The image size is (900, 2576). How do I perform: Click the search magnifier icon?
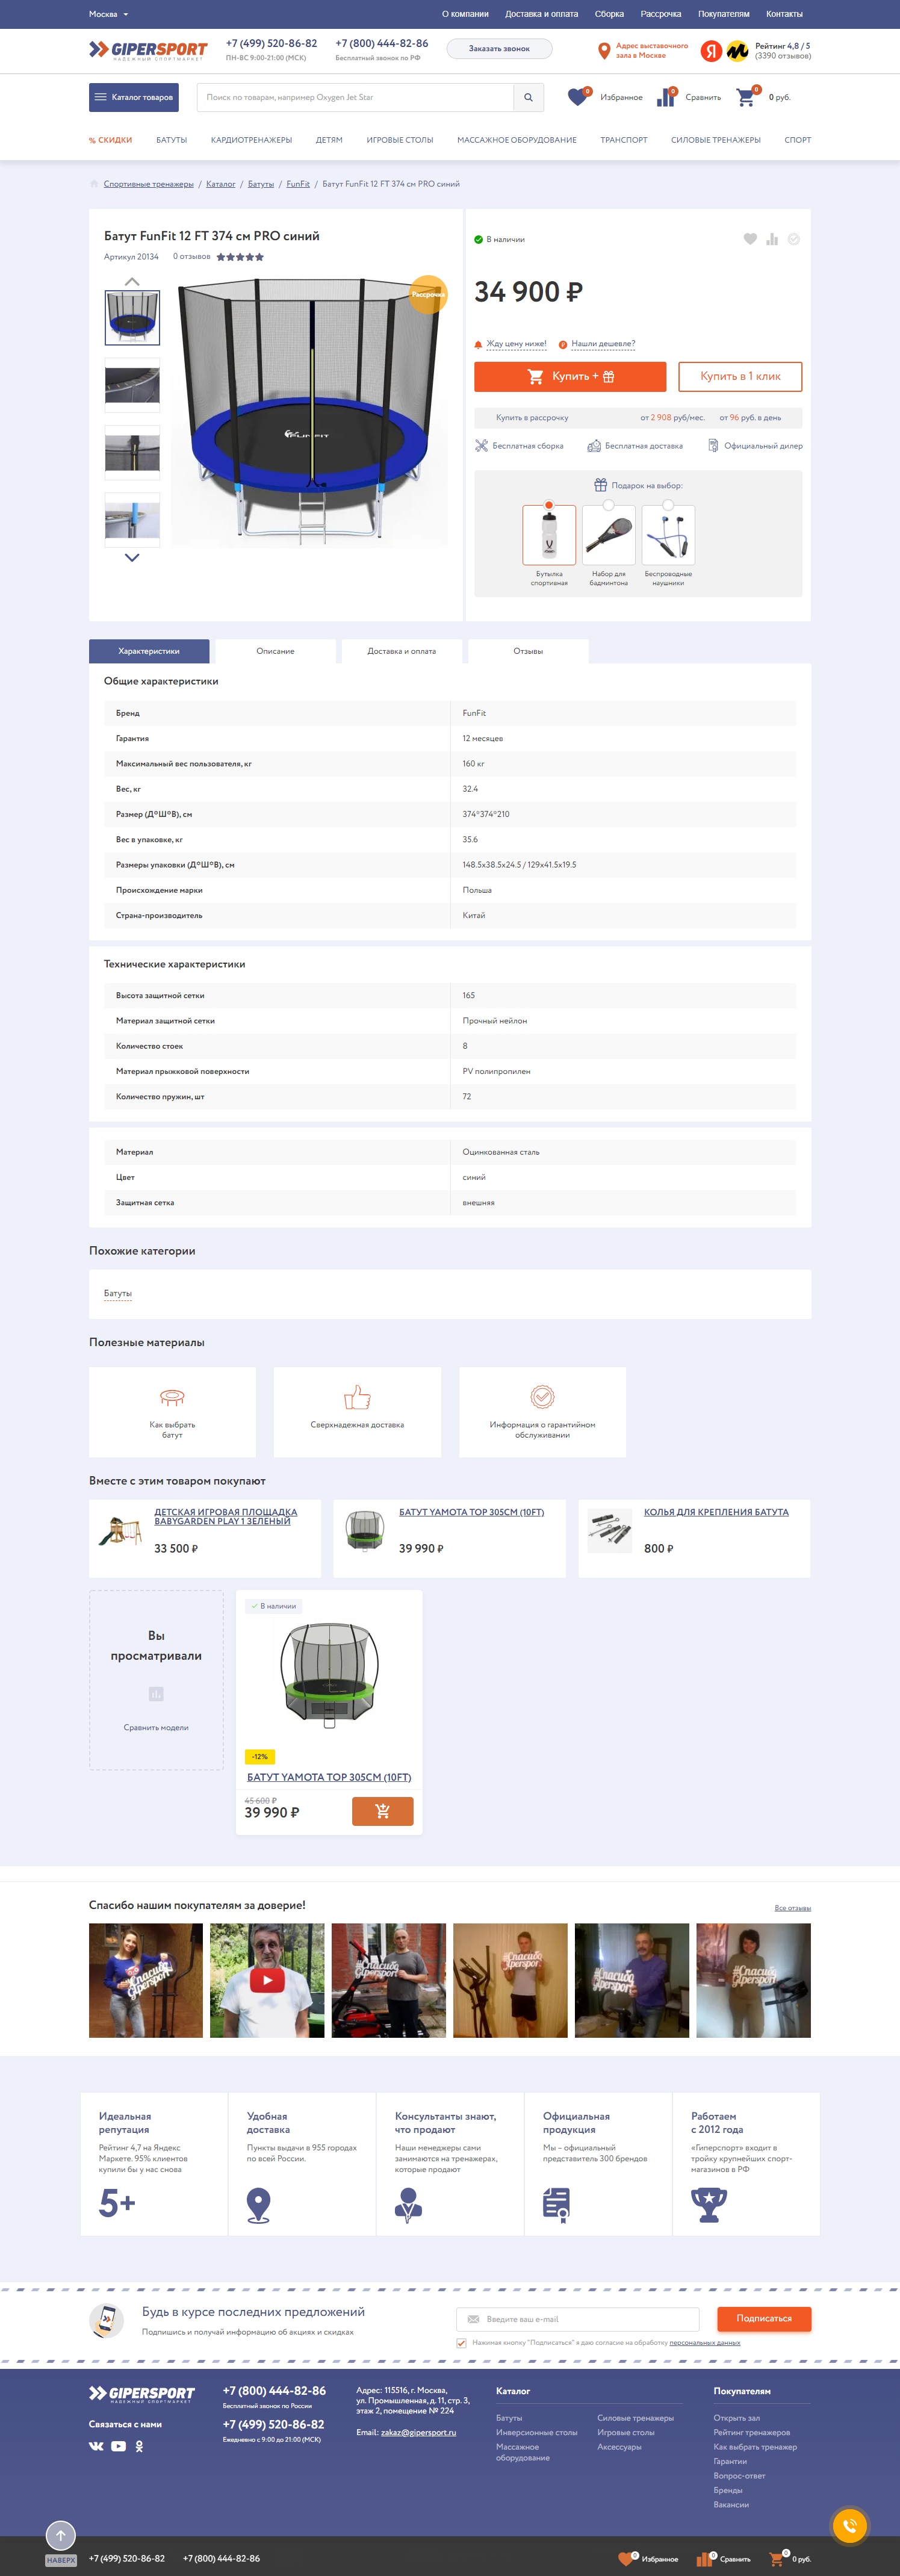pos(529,97)
